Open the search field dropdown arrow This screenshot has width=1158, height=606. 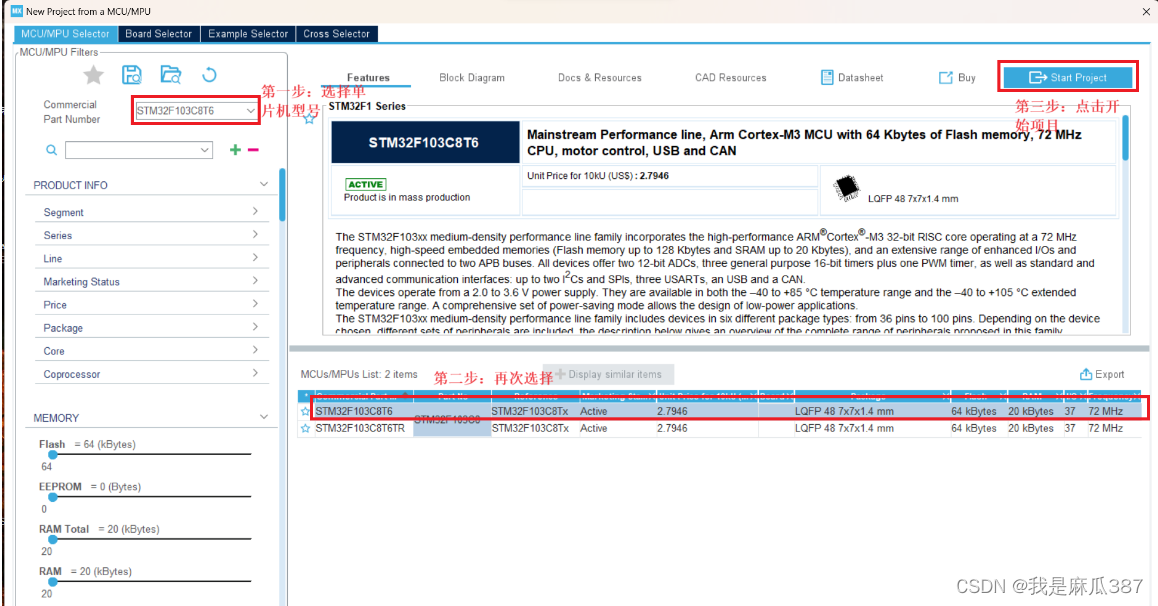coord(205,150)
